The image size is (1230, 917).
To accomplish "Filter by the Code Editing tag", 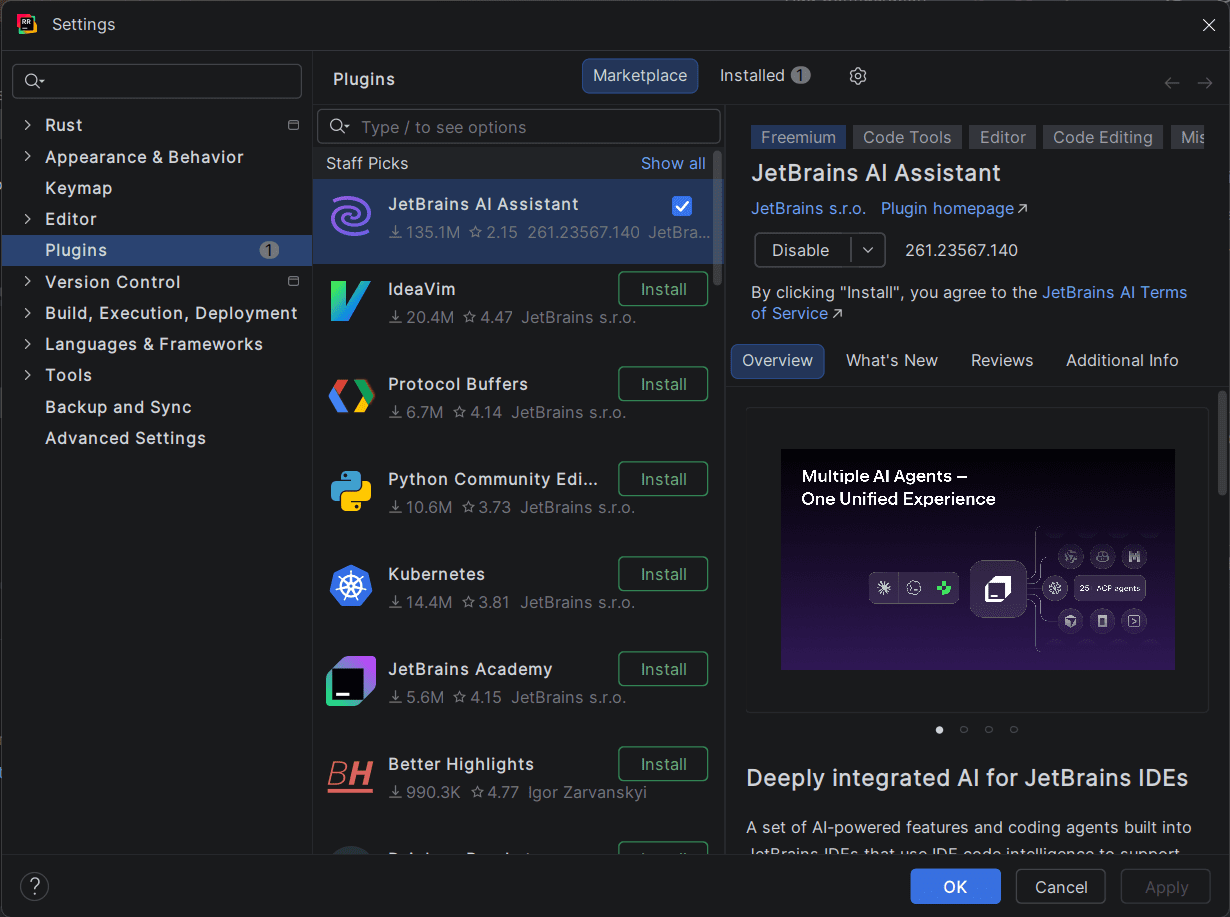I will tap(1103, 137).
